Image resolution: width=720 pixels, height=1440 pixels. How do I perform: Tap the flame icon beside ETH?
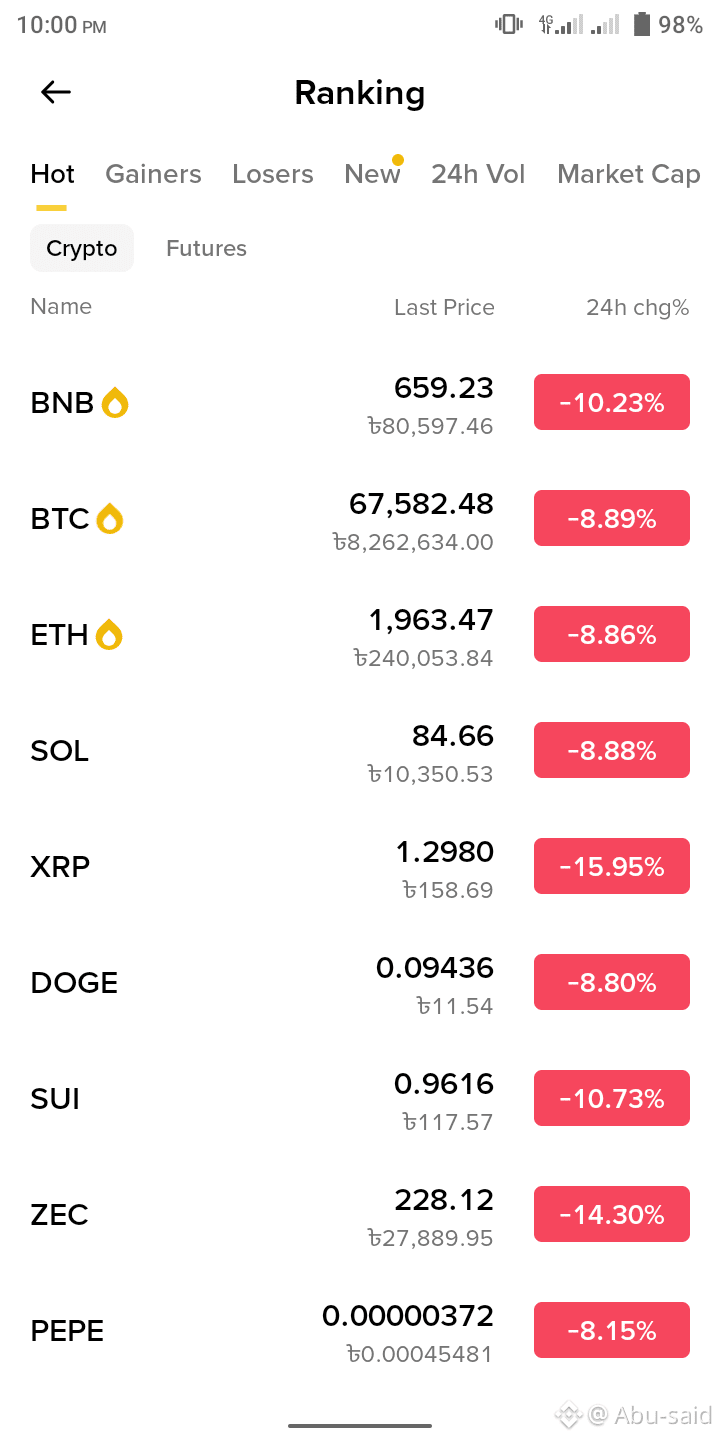109,635
